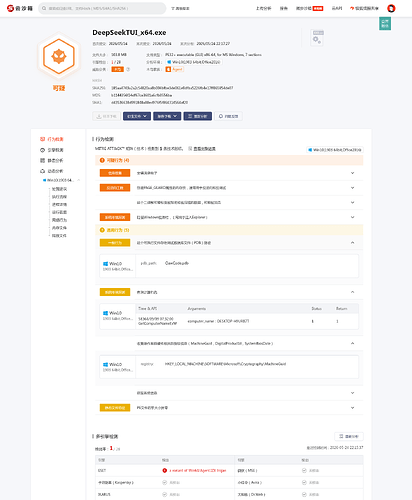This screenshot has width=412, height=500.
Task: Open the nav item with the red badge
Action: click(x=309, y=8)
